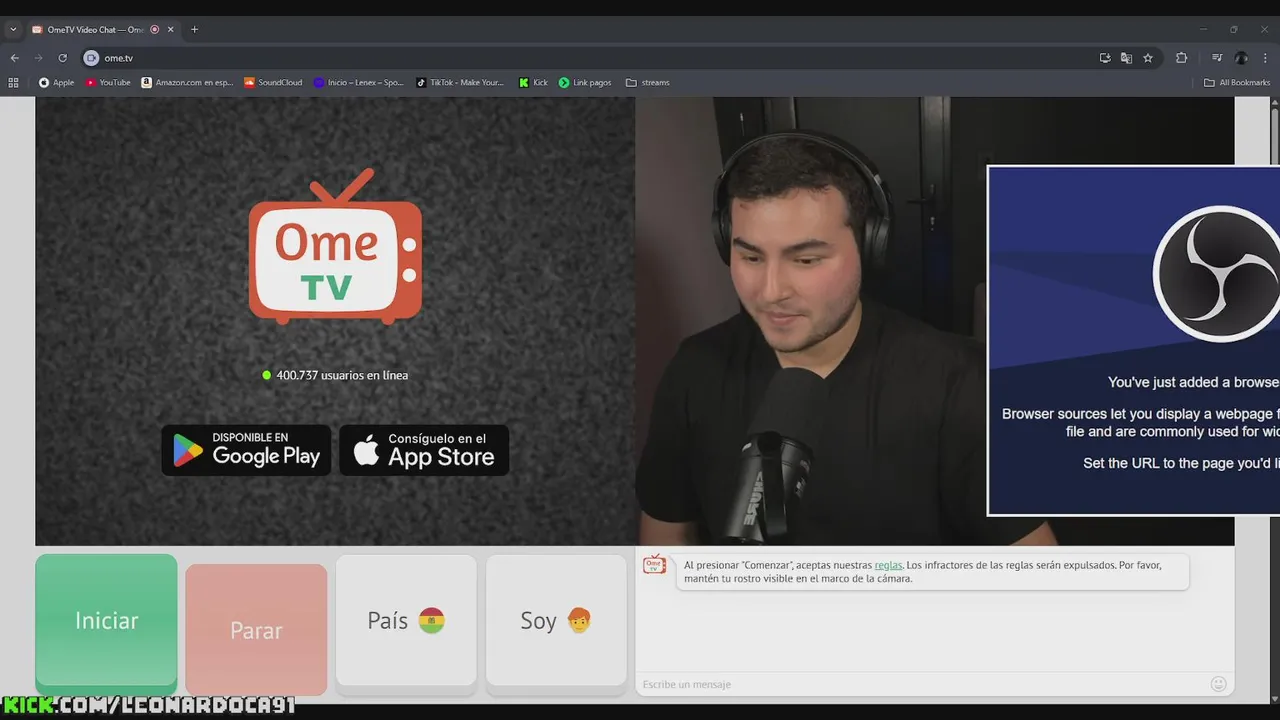Open the Amazon.com en español bookmark
The height and width of the screenshot is (720, 1280).
pyautogui.click(x=187, y=83)
